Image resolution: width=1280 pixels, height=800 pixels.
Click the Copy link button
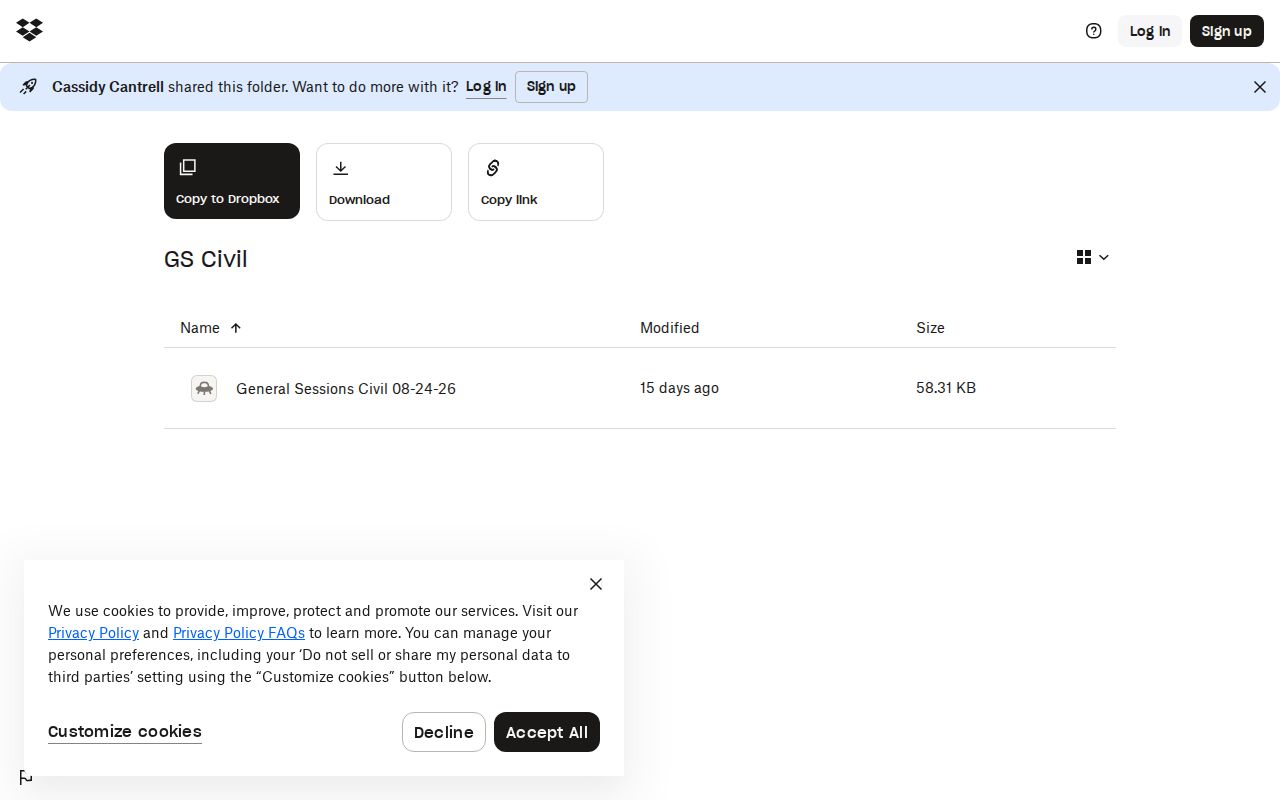click(536, 182)
